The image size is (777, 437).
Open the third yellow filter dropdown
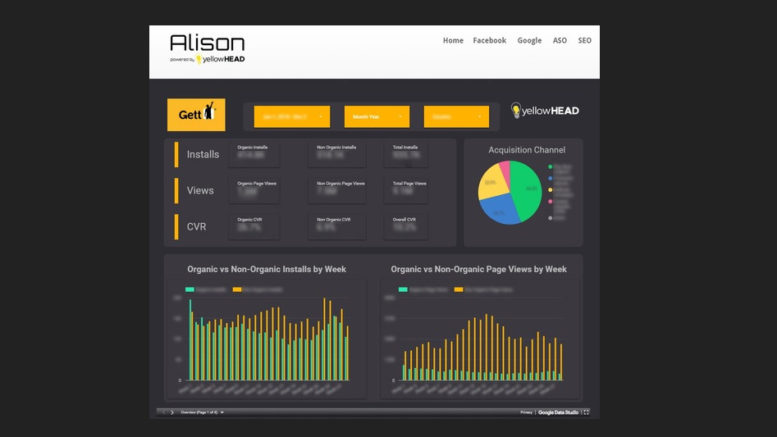pos(456,116)
